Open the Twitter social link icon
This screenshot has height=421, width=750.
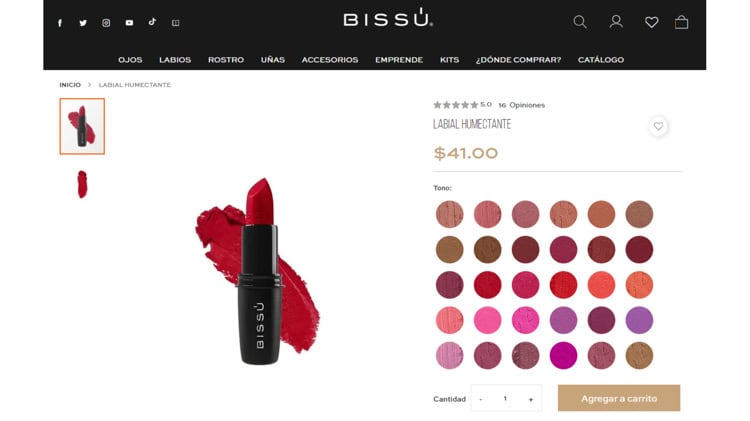pos(83,22)
